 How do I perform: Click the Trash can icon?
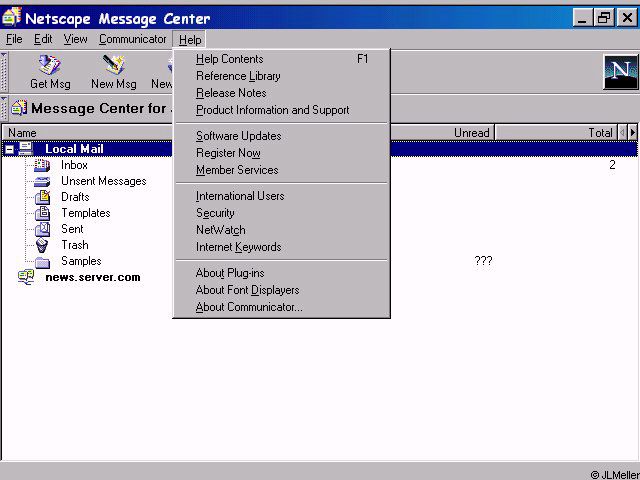42,245
